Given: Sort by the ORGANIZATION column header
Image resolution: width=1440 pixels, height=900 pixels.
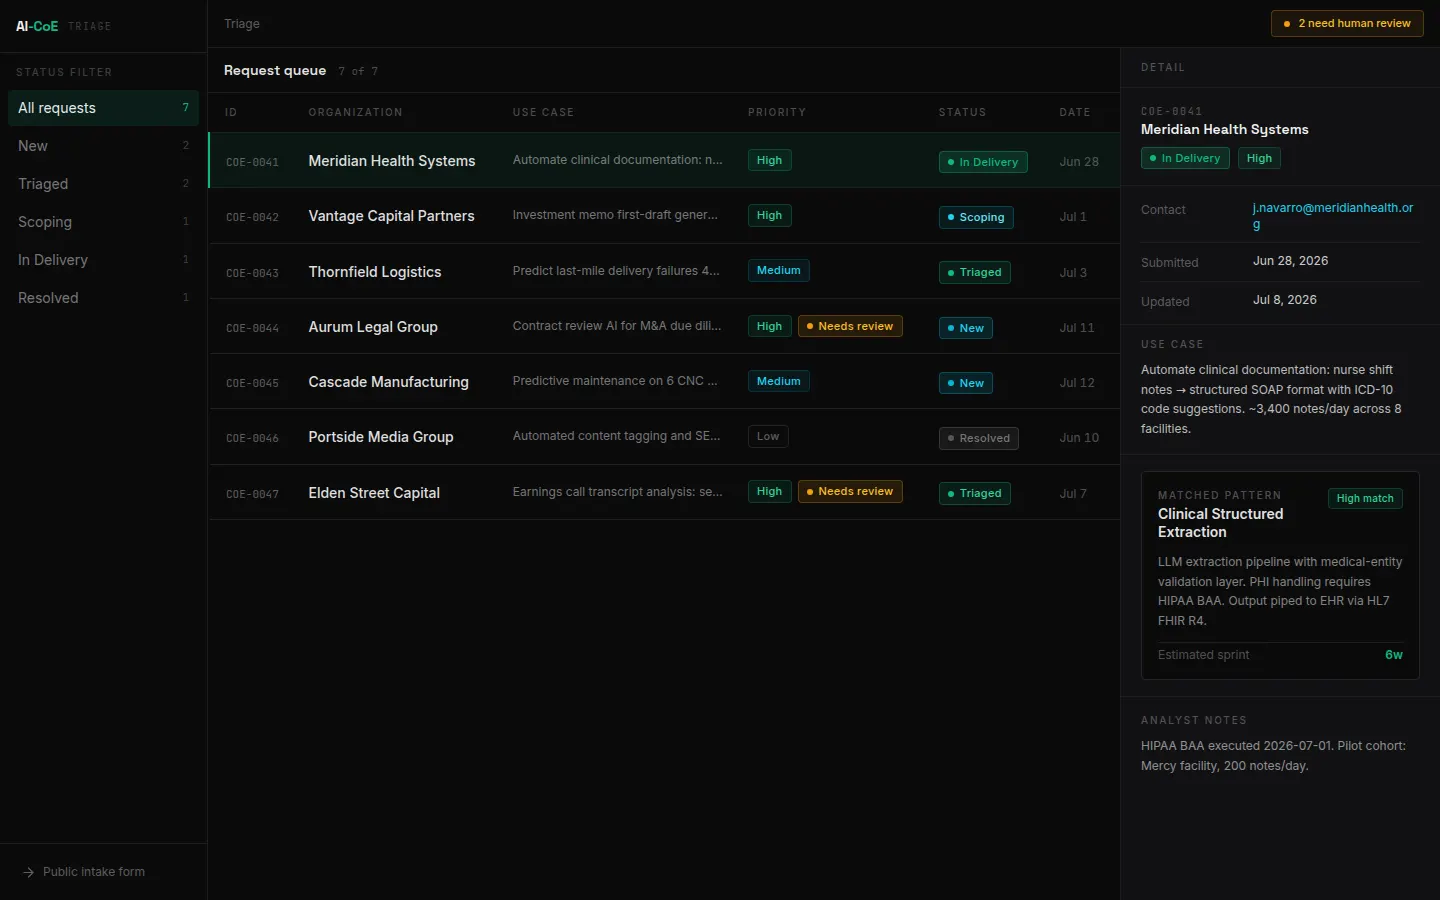Looking at the screenshot, I should click(355, 112).
